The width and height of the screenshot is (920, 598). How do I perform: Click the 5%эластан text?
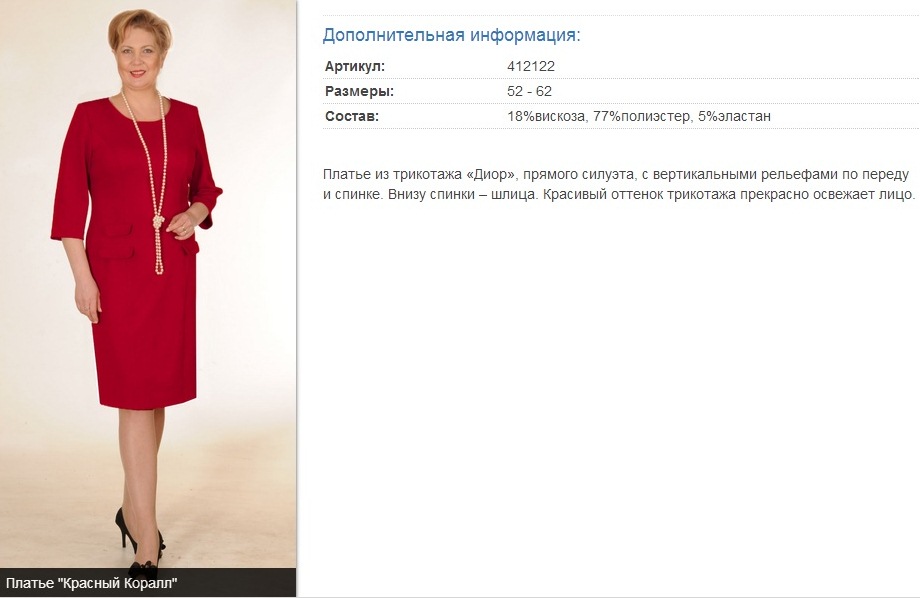pos(735,116)
